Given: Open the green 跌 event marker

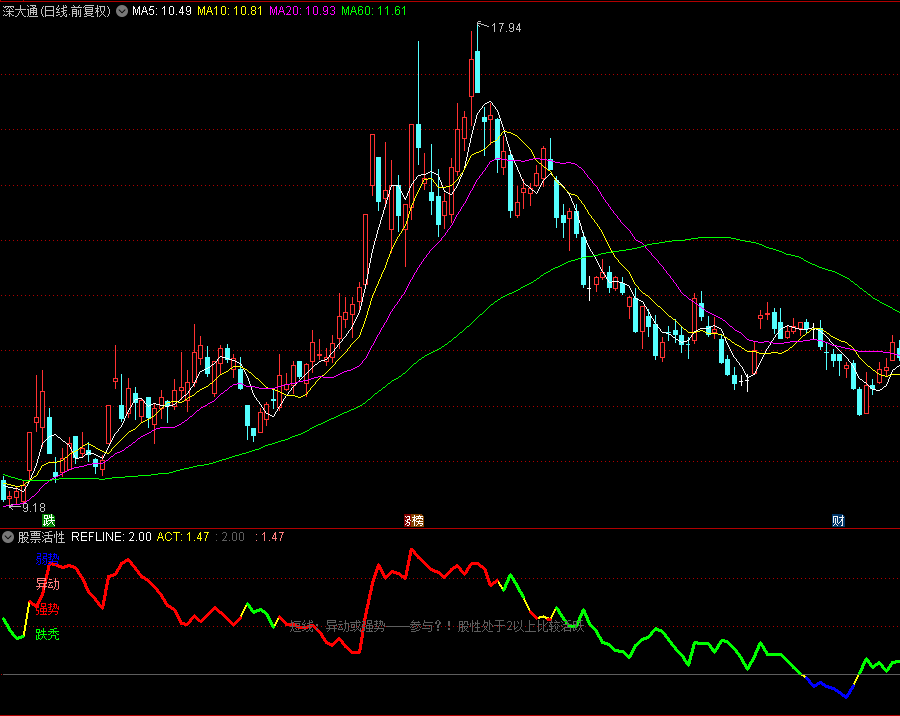Looking at the screenshot, I should click(49, 521).
